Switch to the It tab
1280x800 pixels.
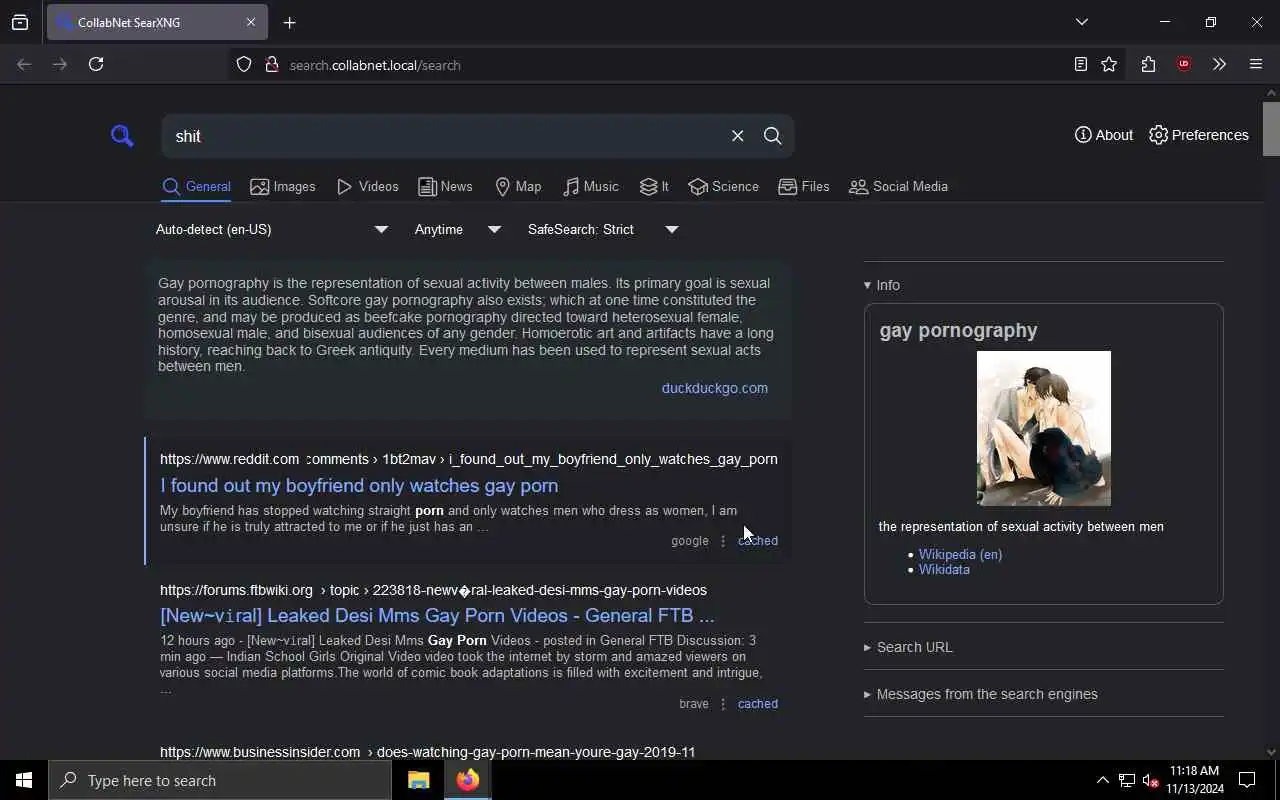[x=655, y=187]
